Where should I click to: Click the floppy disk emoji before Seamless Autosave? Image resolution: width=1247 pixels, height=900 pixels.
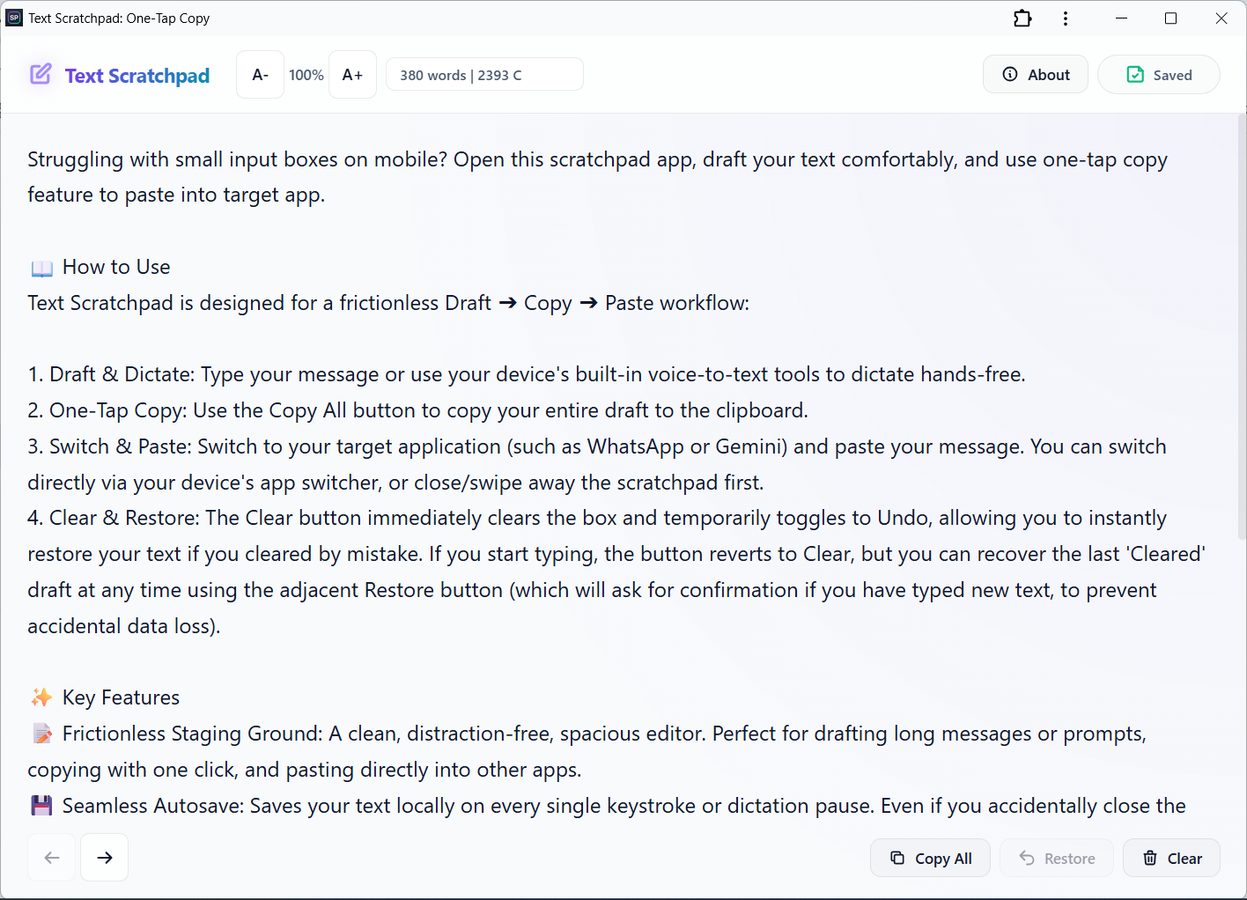41,806
